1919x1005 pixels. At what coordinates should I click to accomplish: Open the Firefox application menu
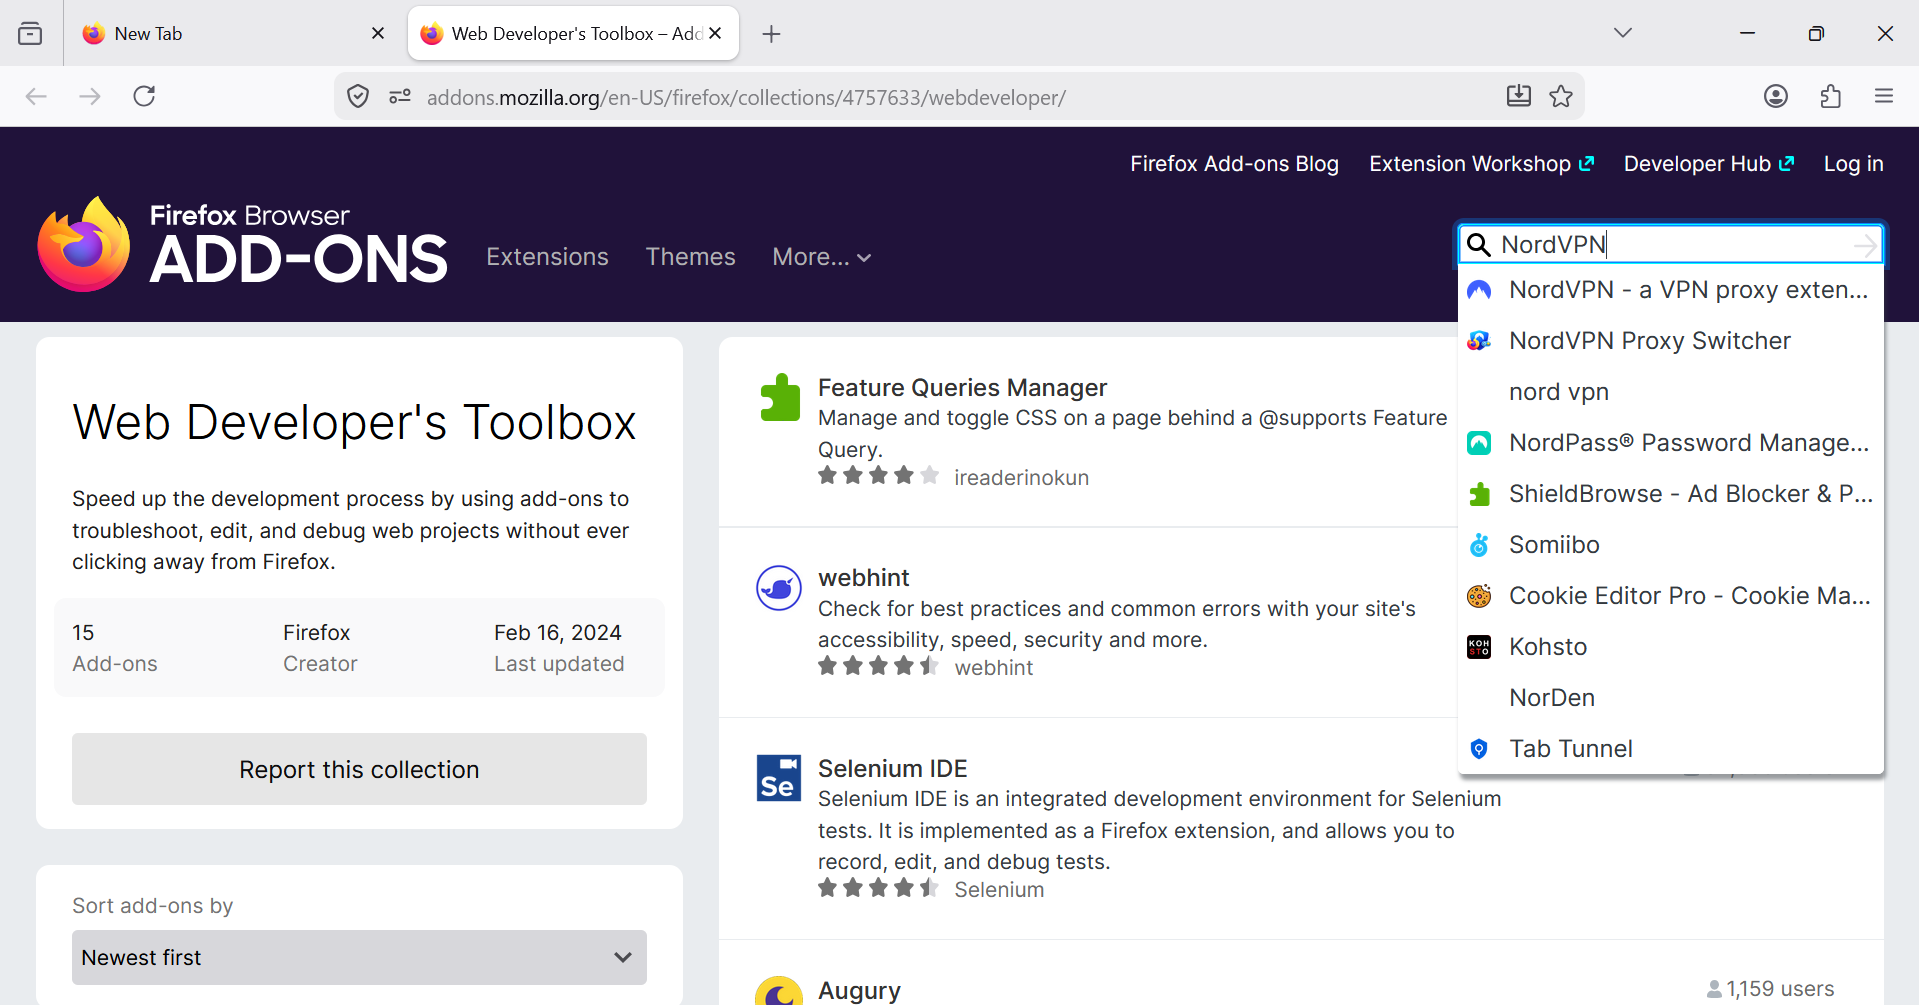[x=1884, y=97]
